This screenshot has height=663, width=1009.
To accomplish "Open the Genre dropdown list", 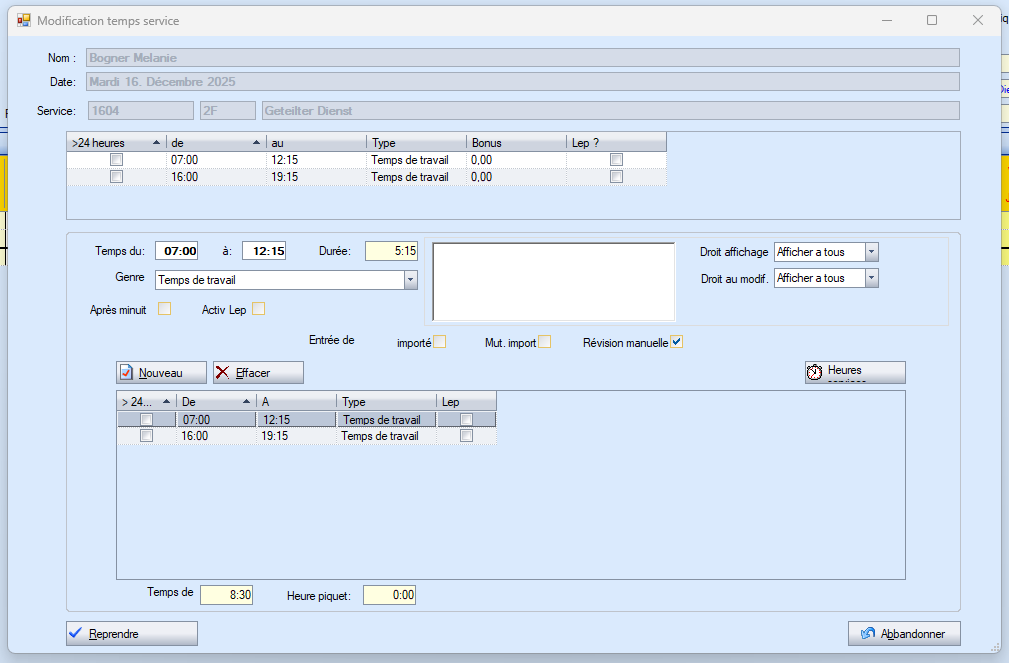I will [x=410, y=280].
